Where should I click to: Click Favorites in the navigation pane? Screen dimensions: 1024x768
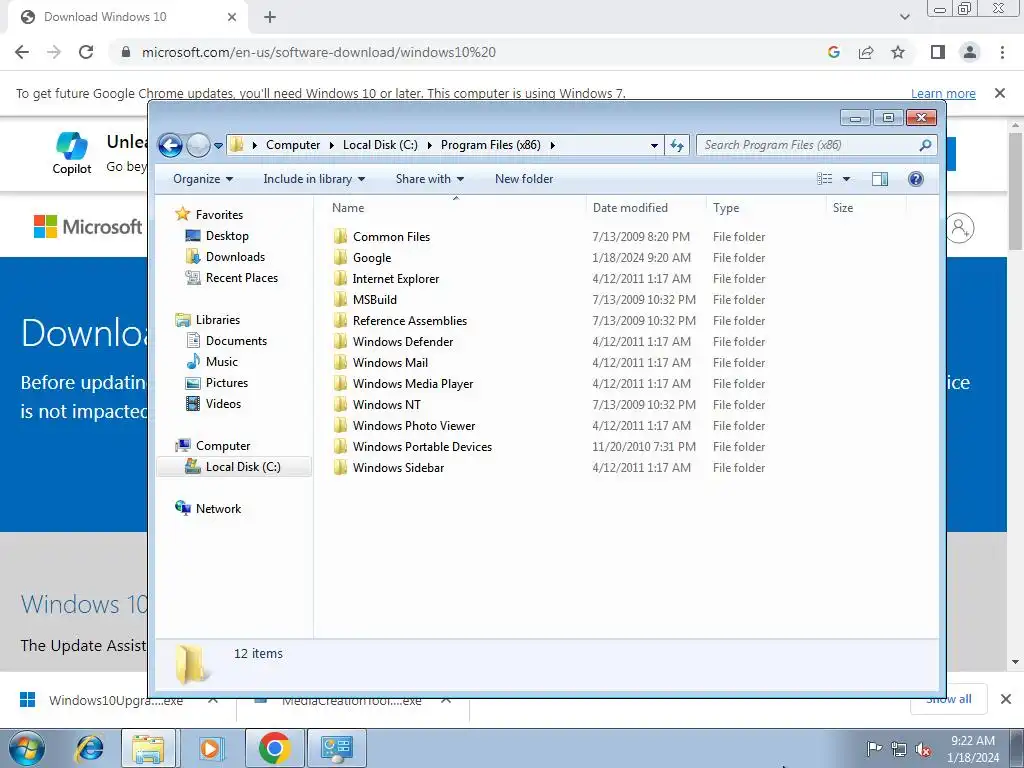pyautogui.click(x=219, y=215)
